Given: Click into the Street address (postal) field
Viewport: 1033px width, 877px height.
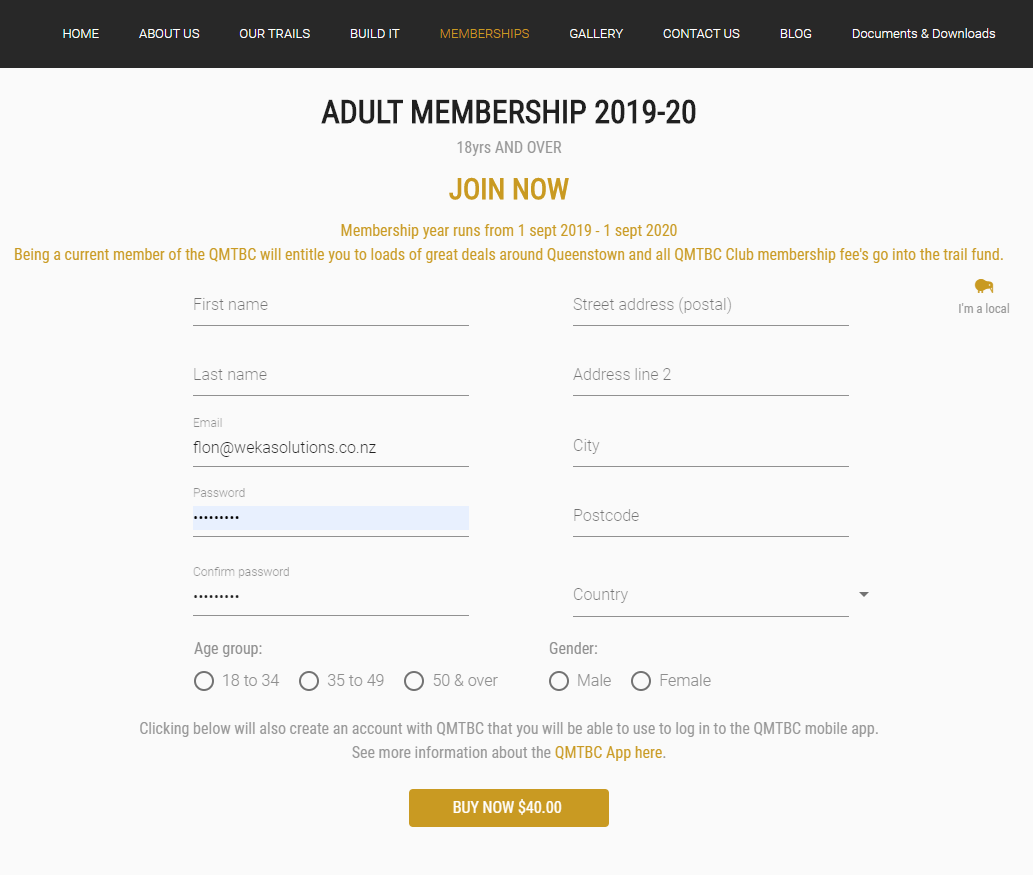Looking at the screenshot, I should pos(711,305).
